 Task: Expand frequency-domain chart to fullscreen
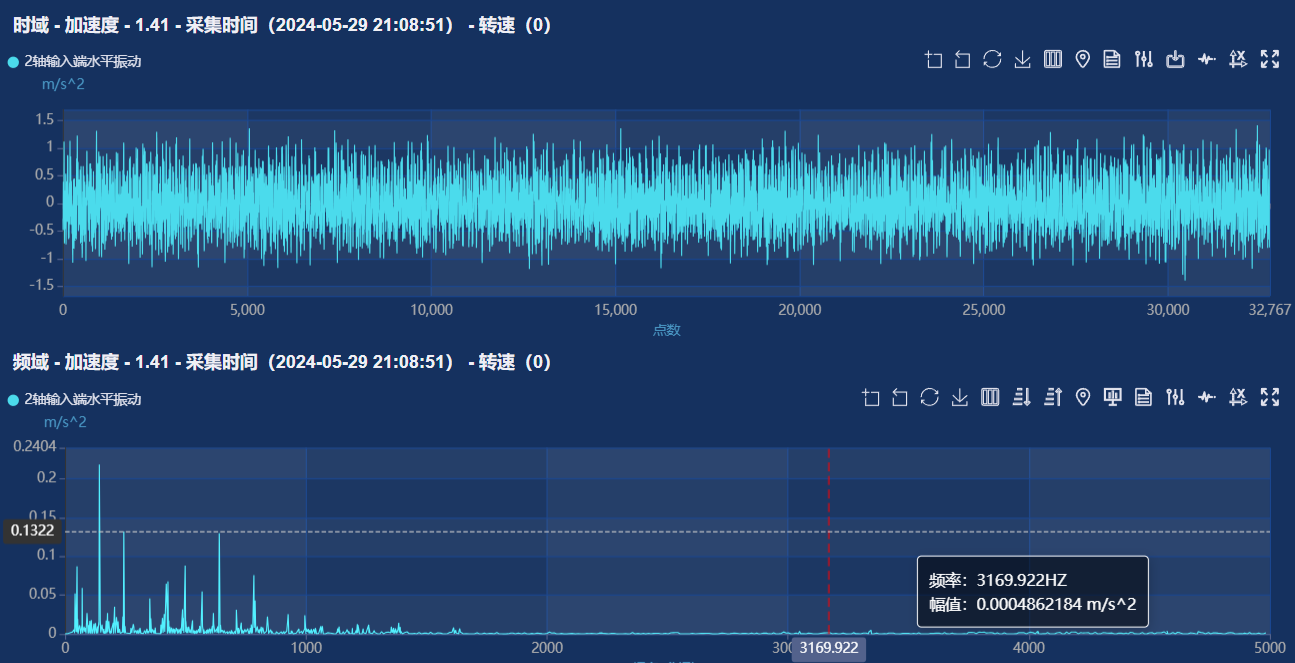point(1270,398)
